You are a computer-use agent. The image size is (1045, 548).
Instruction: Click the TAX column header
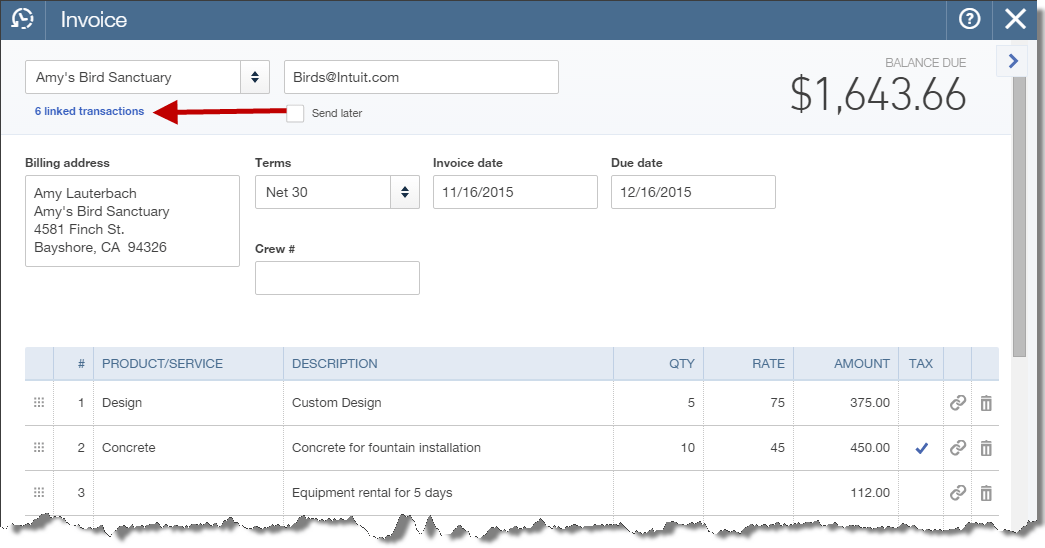point(921,364)
